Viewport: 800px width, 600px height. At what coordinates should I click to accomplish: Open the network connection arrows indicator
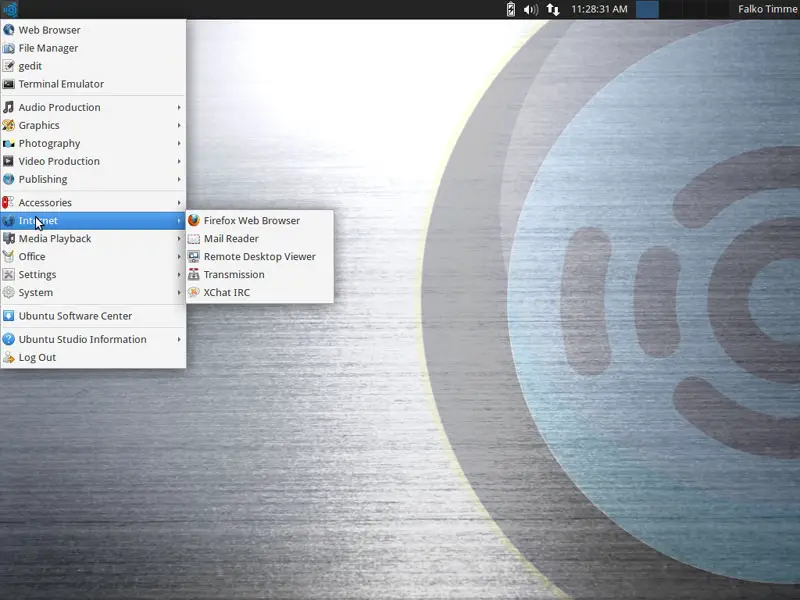point(553,9)
